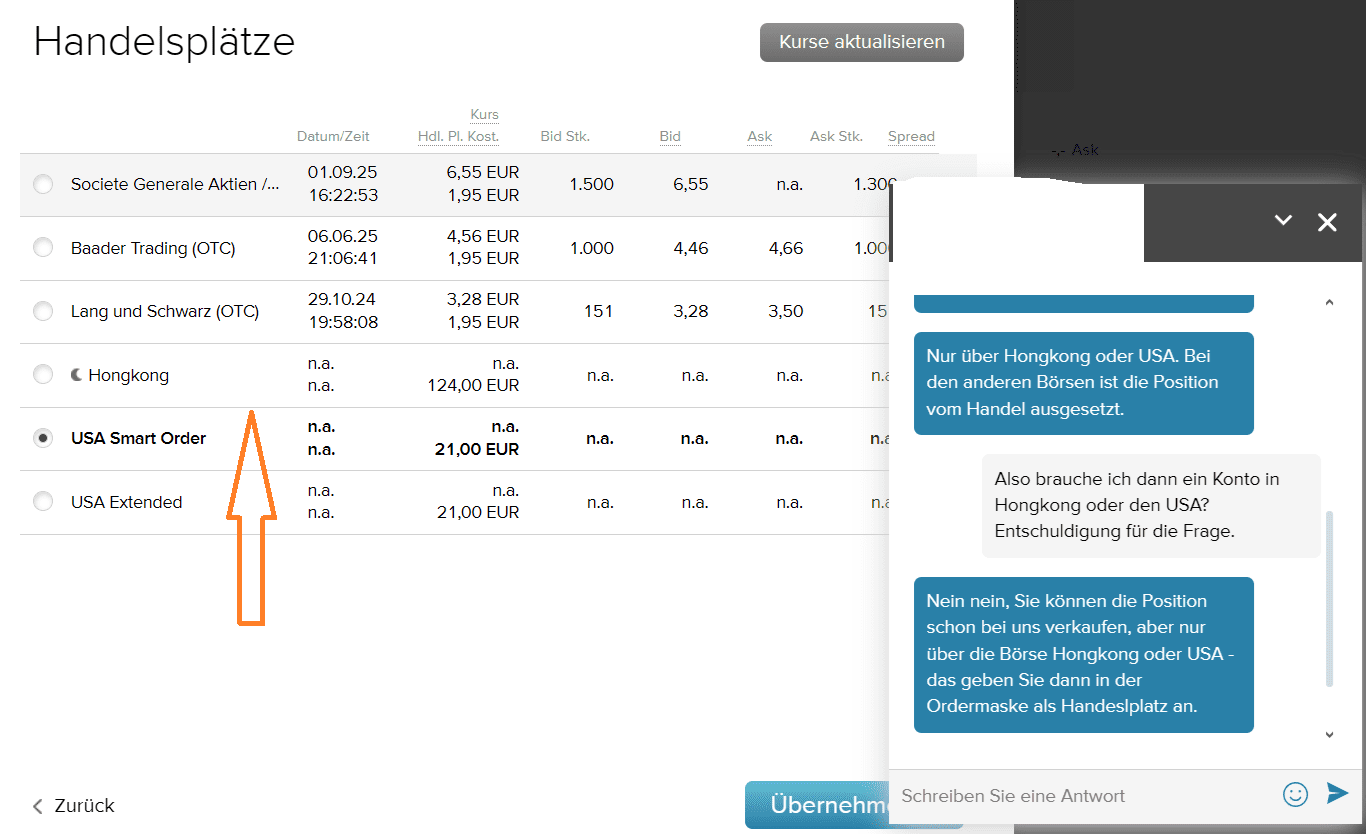Click the Hongkong venue name
Screen dimensions: 1366x834
click(128, 375)
